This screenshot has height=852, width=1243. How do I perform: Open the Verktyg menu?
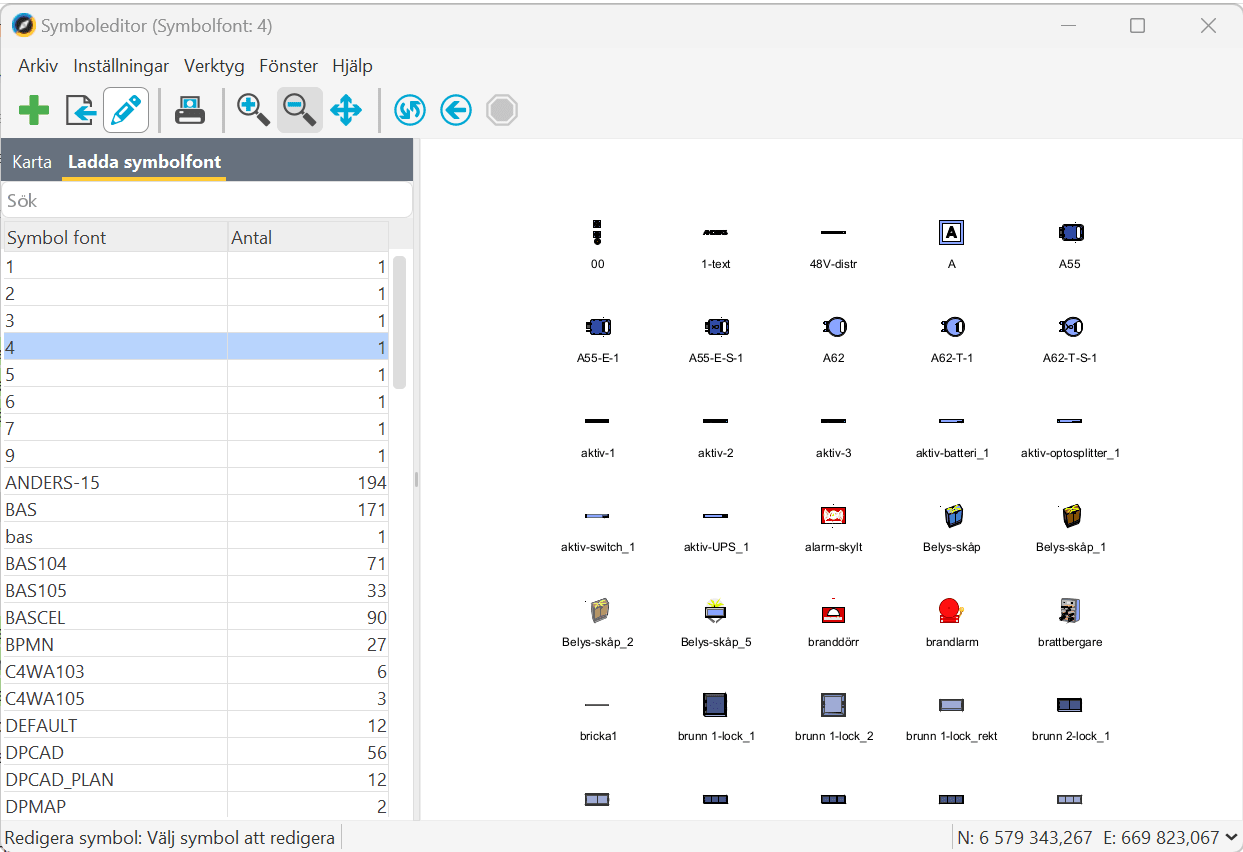click(x=214, y=66)
